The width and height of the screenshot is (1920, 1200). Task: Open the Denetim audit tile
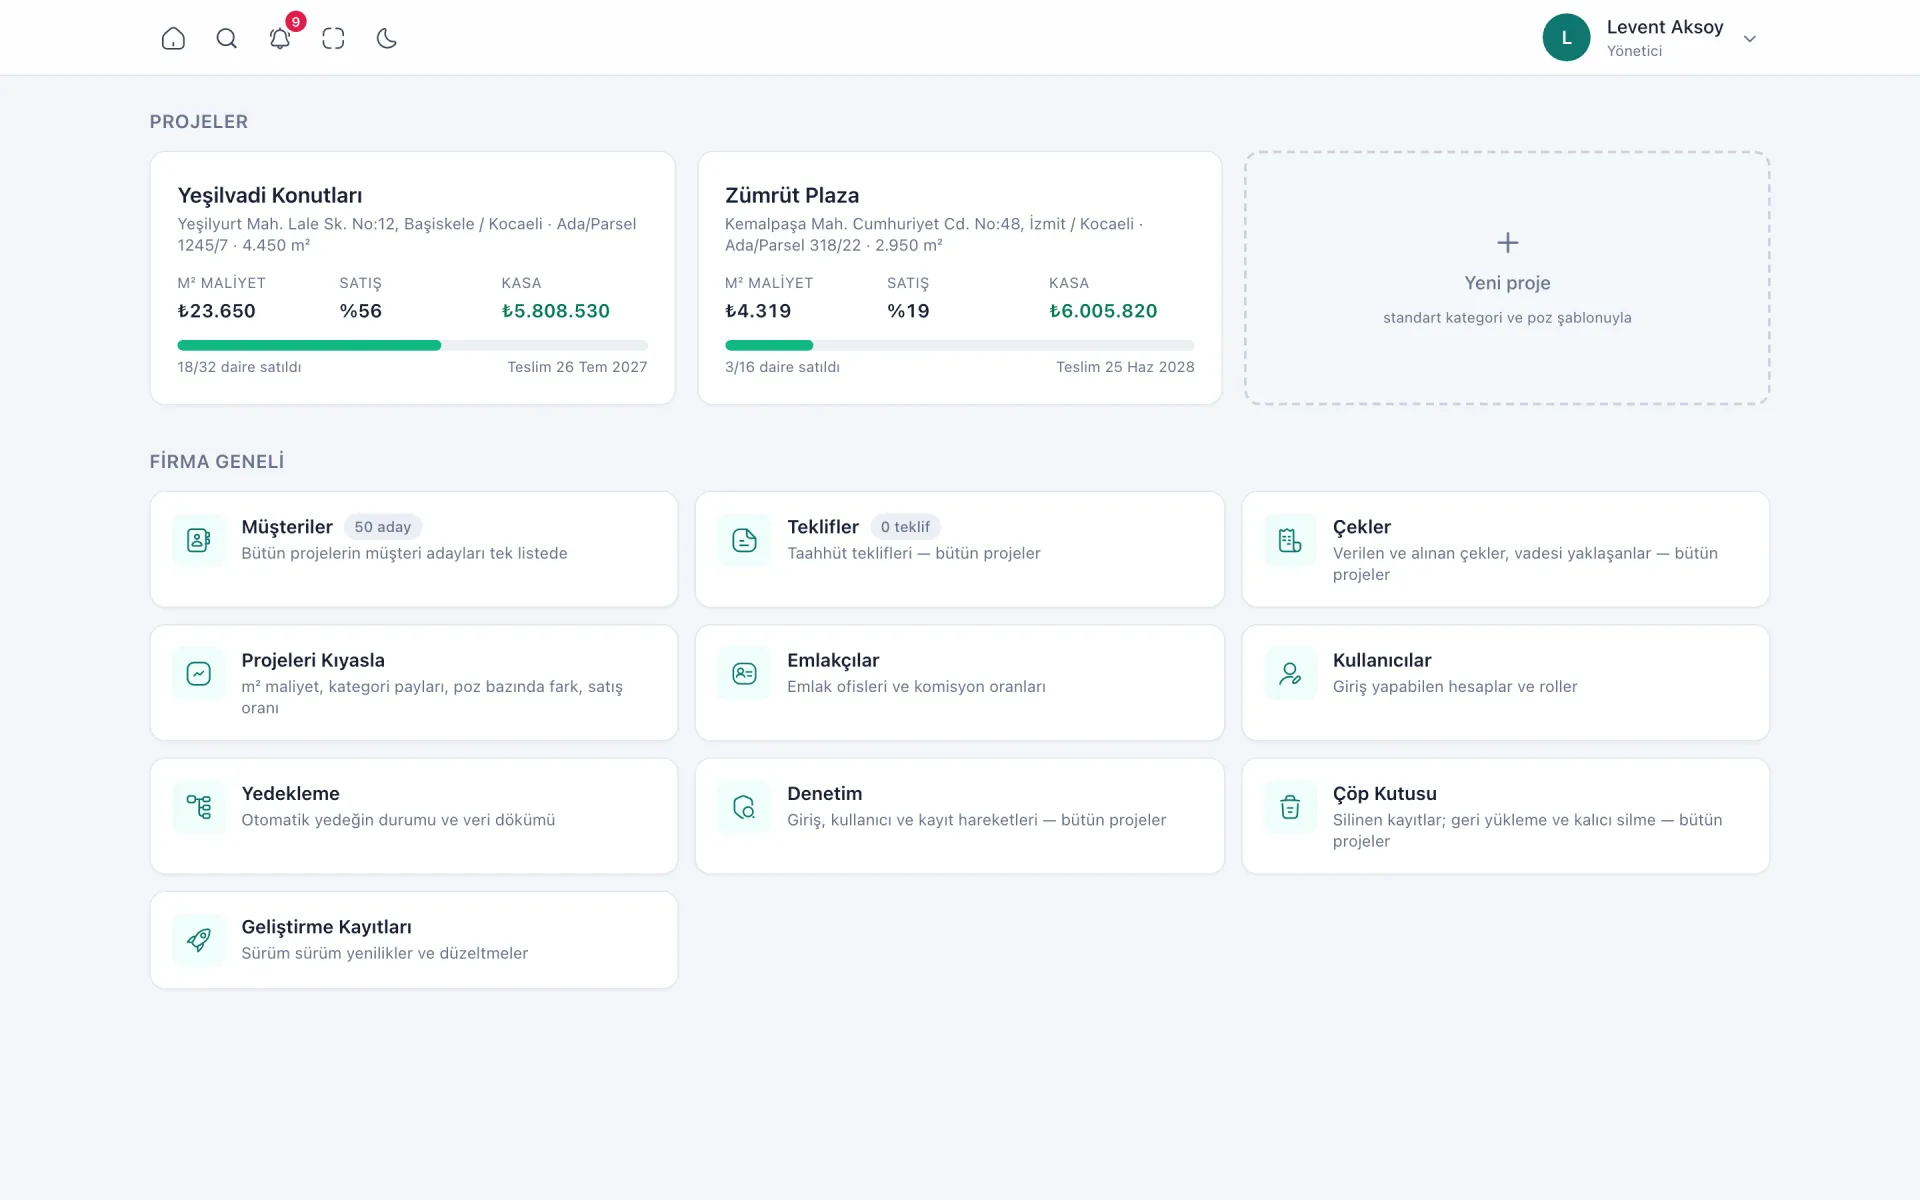pyautogui.click(x=959, y=816)
